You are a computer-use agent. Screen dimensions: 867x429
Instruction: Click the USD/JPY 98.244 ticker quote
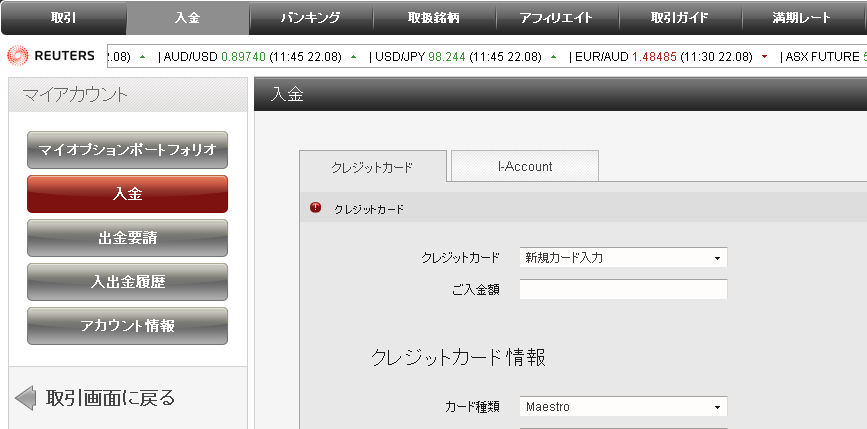pos(458,56)
